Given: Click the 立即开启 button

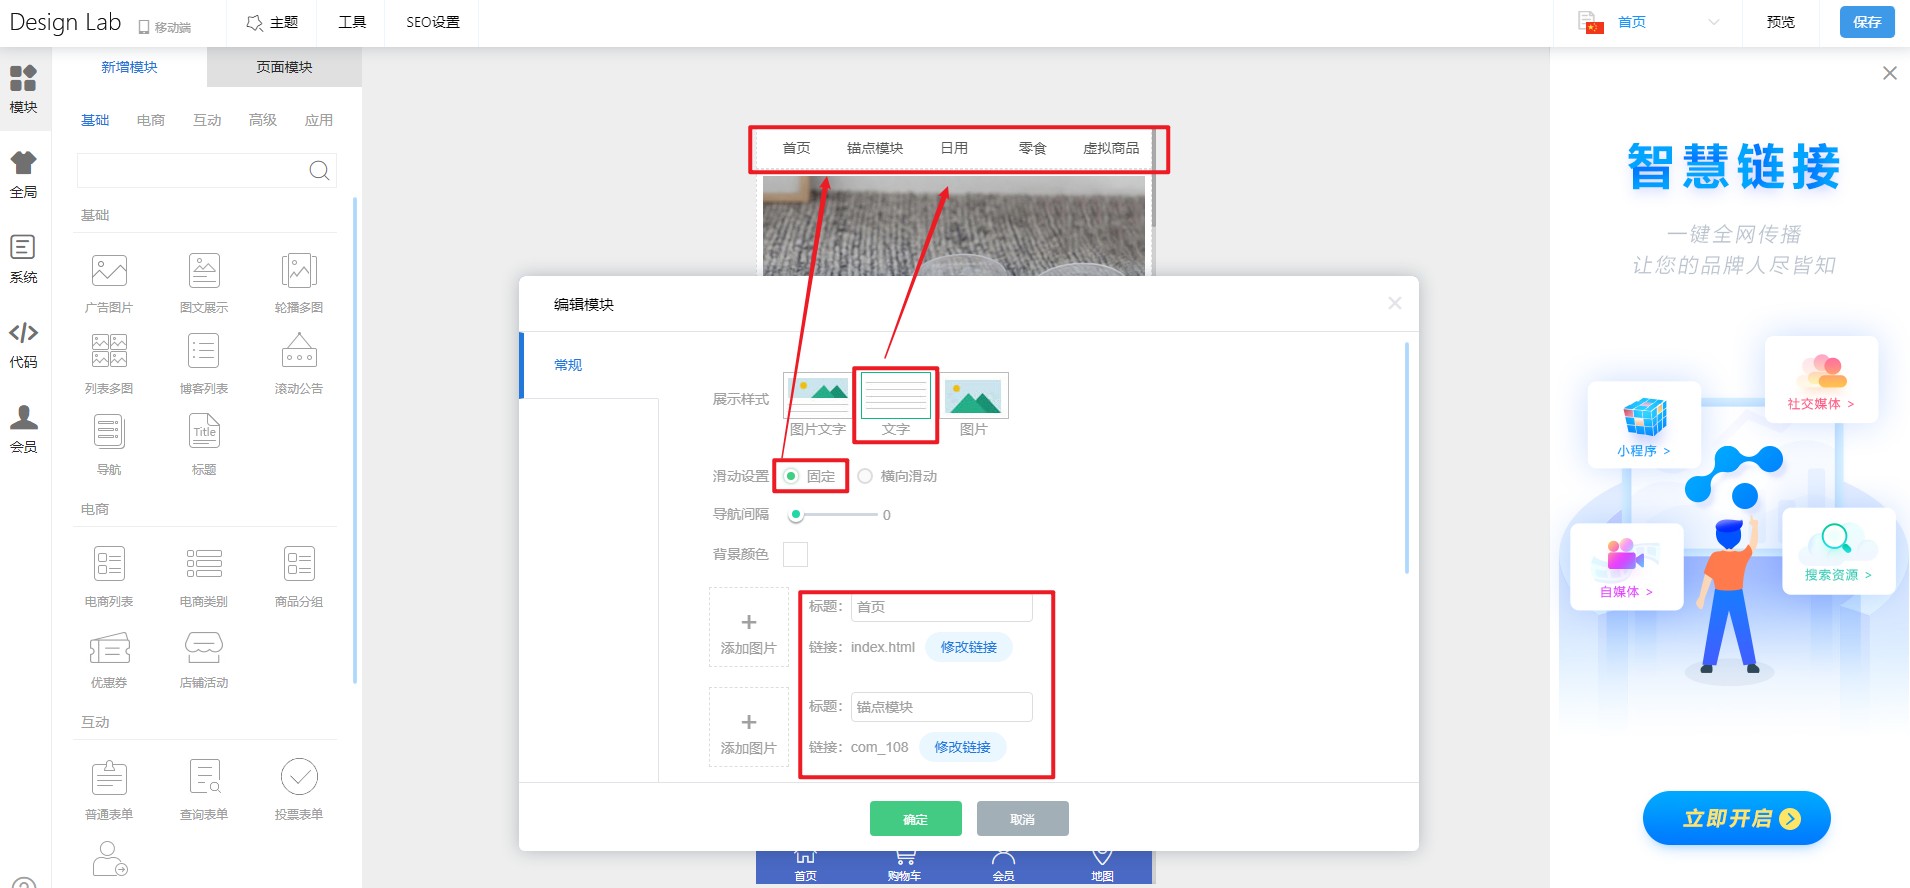Looking at the screenshot, I should [1736, 819].
